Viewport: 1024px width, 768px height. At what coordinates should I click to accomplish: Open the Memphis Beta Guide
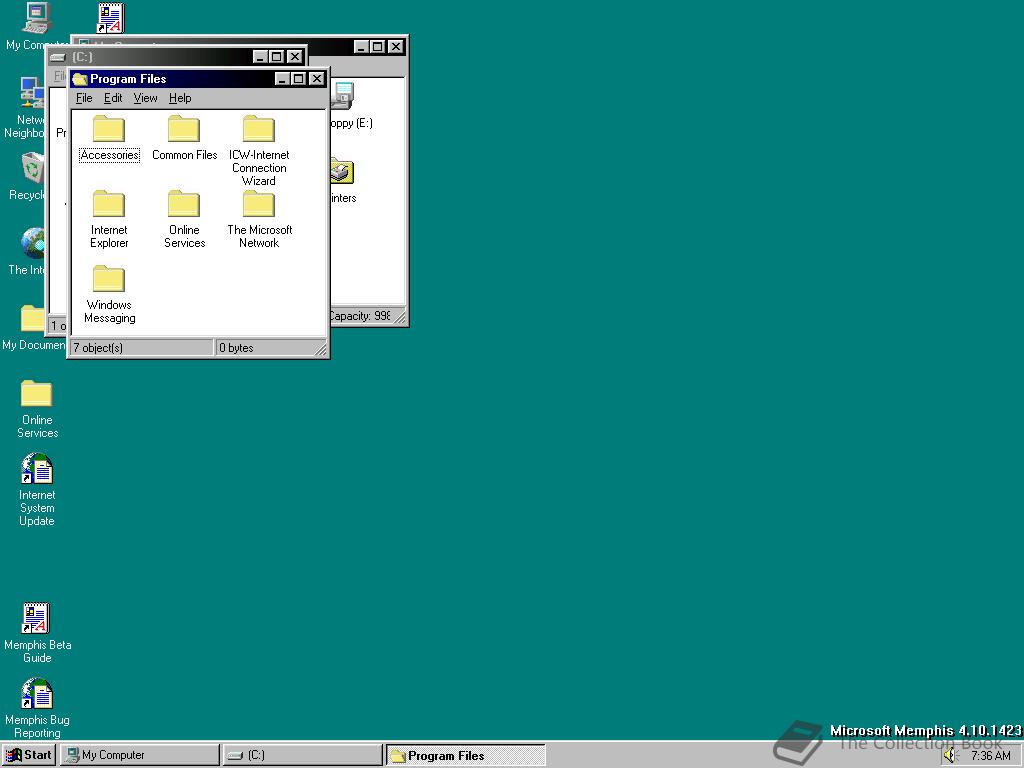click(37, 617)
